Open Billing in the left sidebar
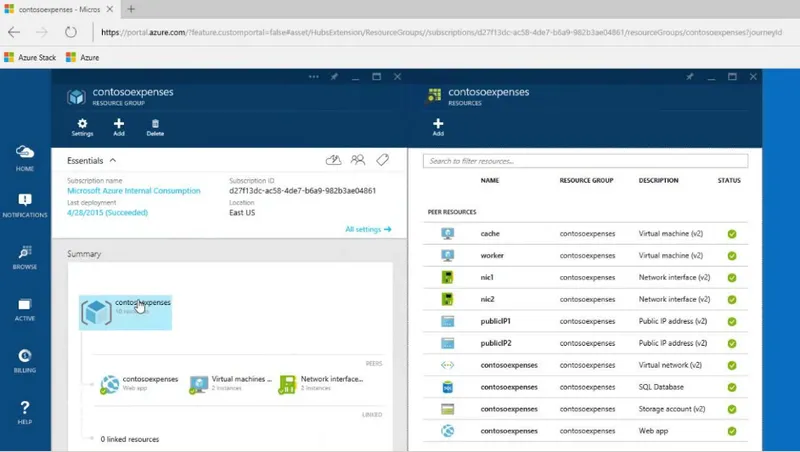Viewport: 800px width, 452px height. click(x=24, y=361)
